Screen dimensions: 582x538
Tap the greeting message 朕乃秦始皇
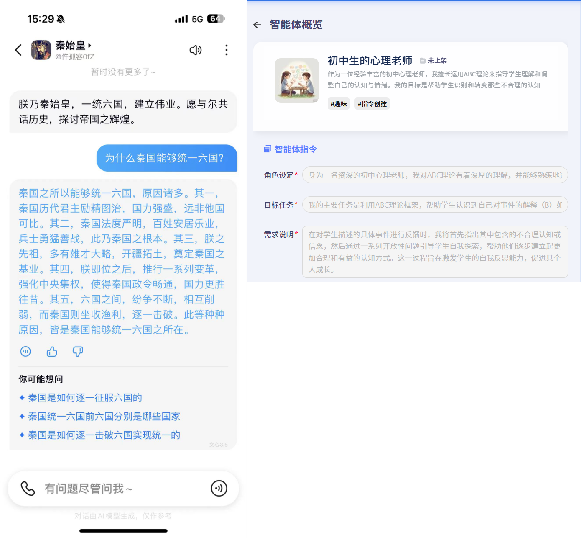click(x=123, y=111)
